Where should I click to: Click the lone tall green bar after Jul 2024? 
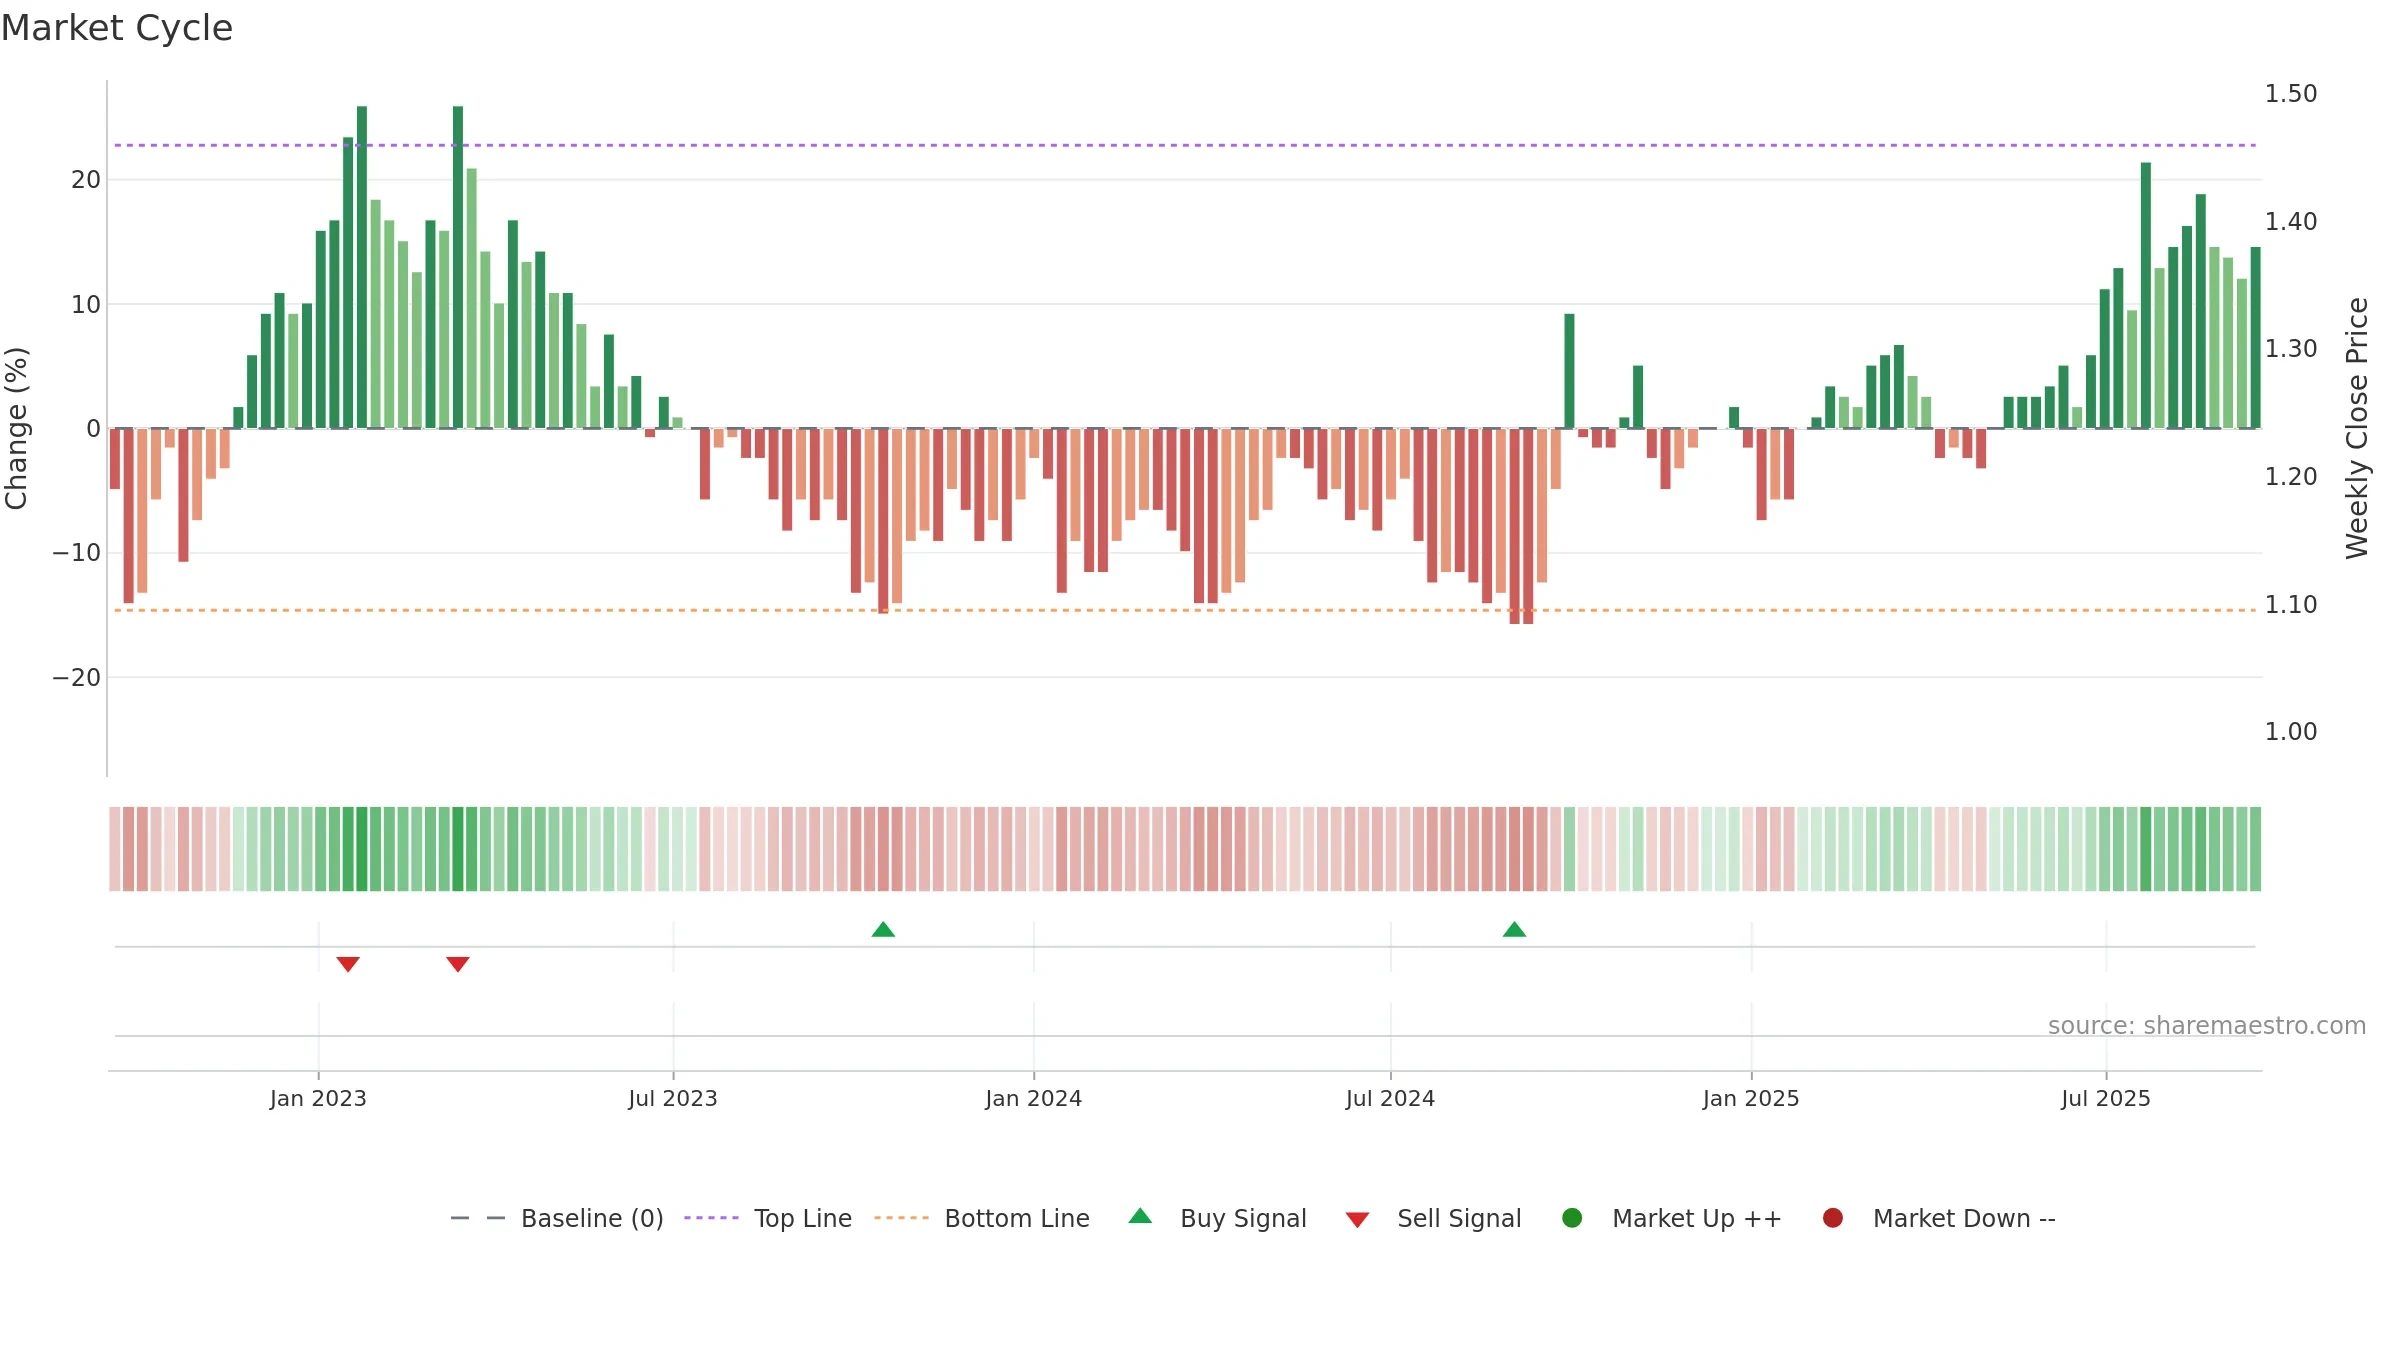pos(1569,371)
